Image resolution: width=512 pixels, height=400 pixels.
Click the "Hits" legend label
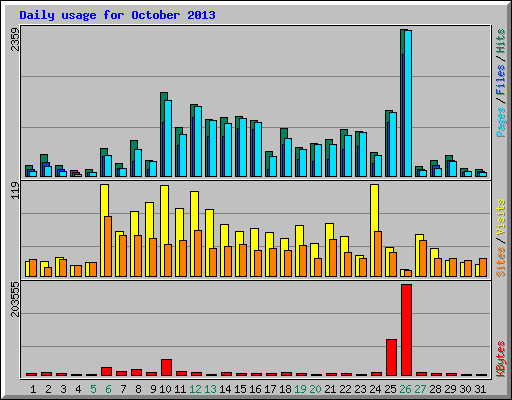coord(501,41)
